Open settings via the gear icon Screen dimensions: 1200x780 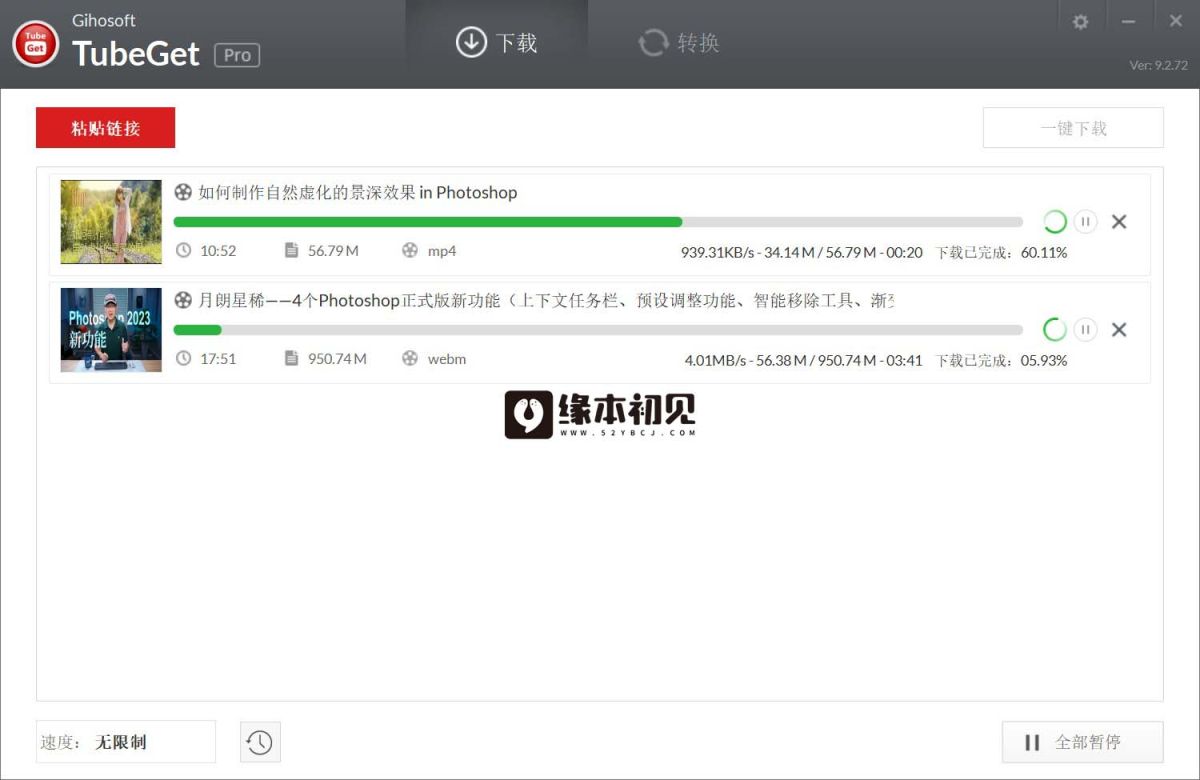click(x=1080, y=21)
